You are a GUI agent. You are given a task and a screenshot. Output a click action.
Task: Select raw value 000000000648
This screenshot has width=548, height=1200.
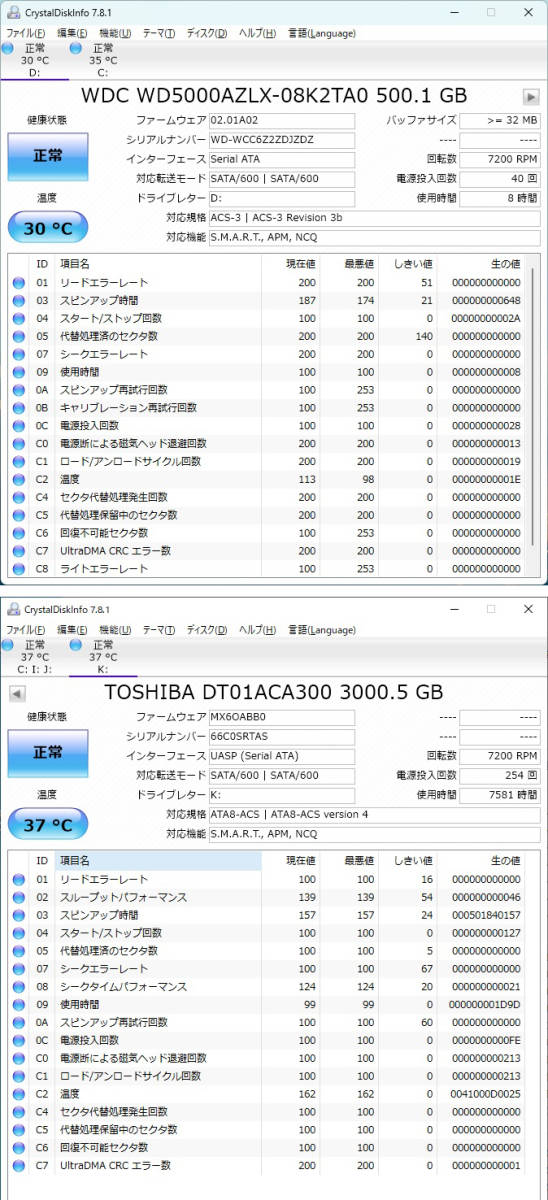[x=486, y=300]
